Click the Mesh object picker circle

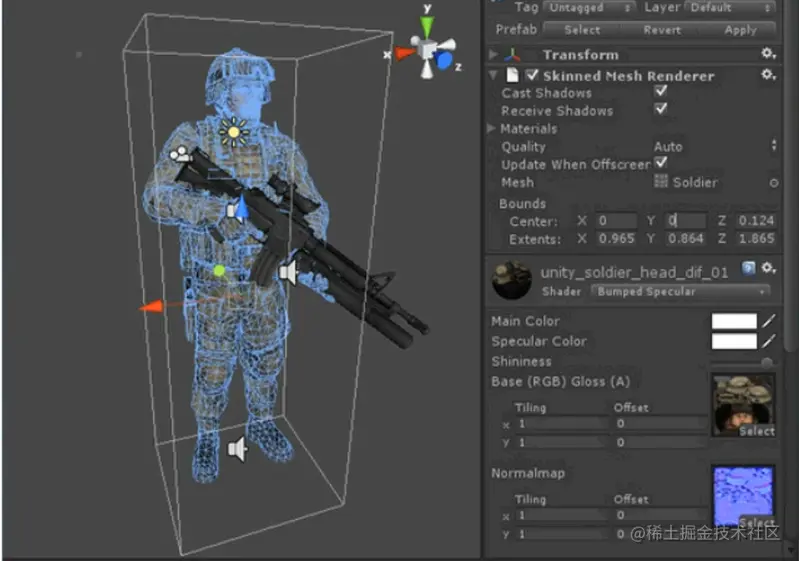point(774,183)
